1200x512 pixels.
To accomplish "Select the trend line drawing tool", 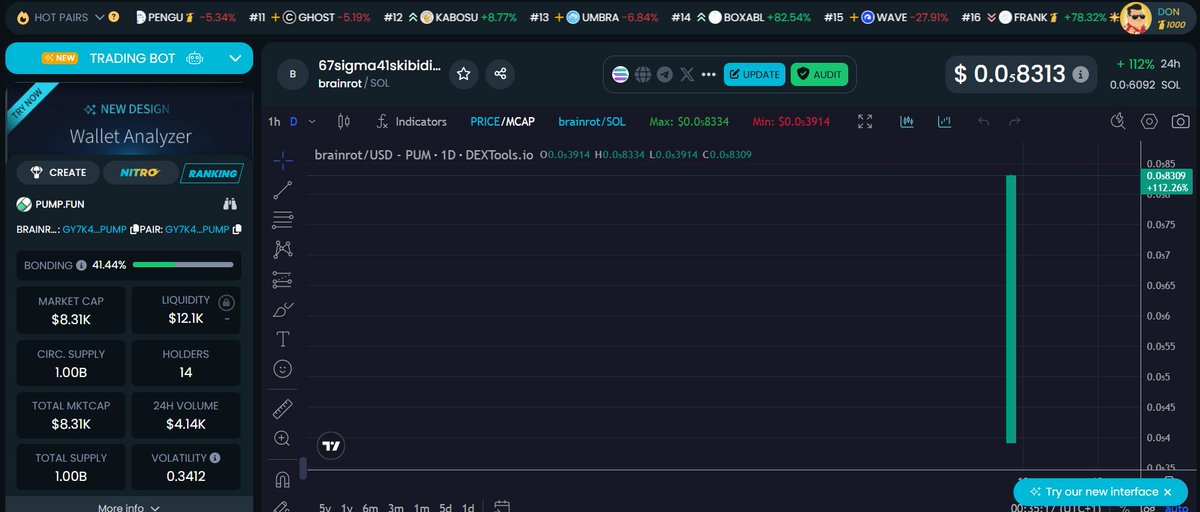I will pos(283,189).
